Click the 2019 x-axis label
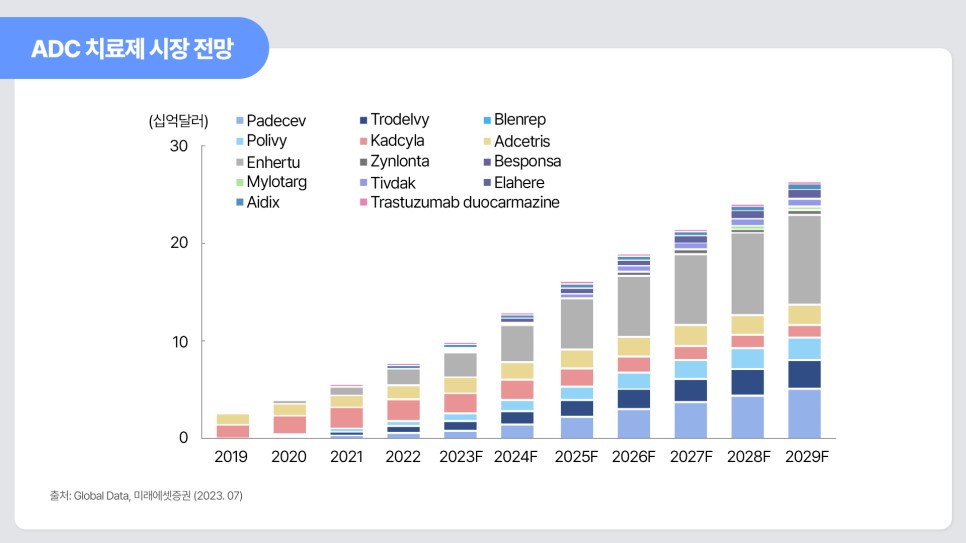The width and height of the screenshot is (966, 543). click(x=231, y=457)
